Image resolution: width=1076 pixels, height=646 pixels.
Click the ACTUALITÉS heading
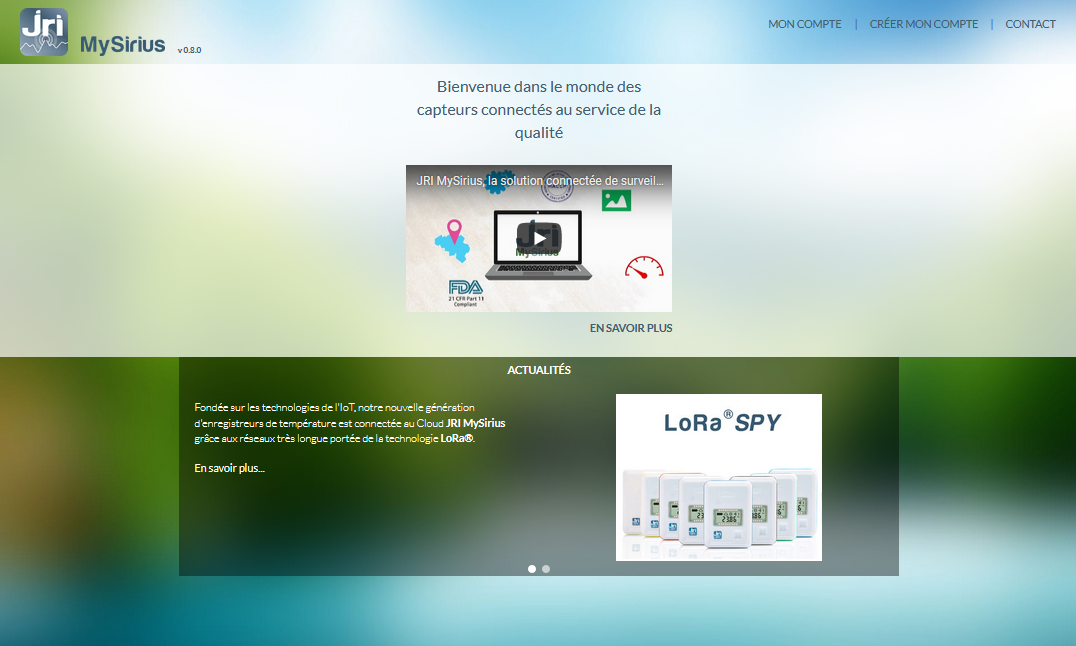(539, 370)
